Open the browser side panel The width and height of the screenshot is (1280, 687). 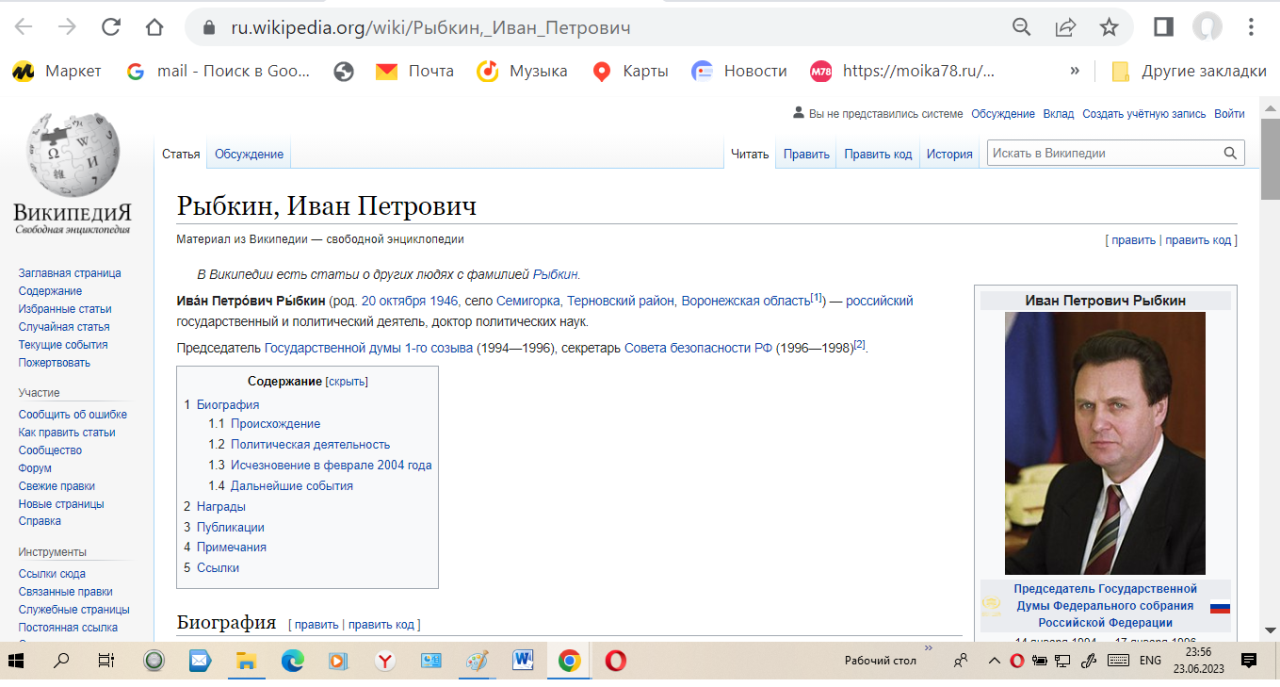pyautogui.click(x=1163, y=27)
